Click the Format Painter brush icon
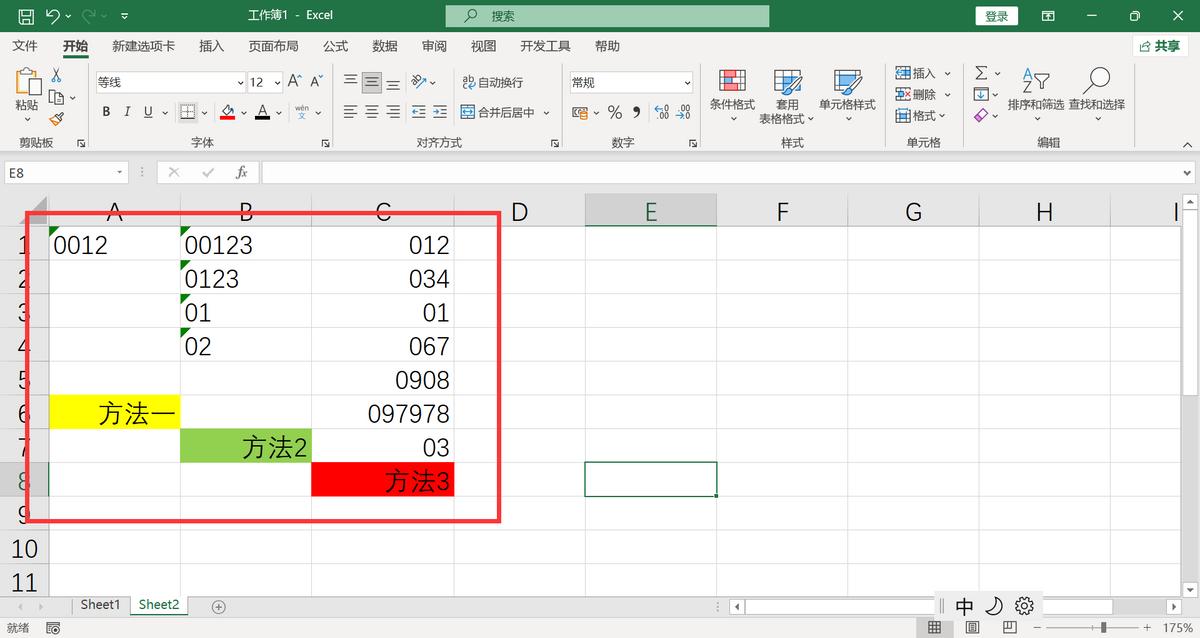The image size is (1200, 638). point(56,118)
